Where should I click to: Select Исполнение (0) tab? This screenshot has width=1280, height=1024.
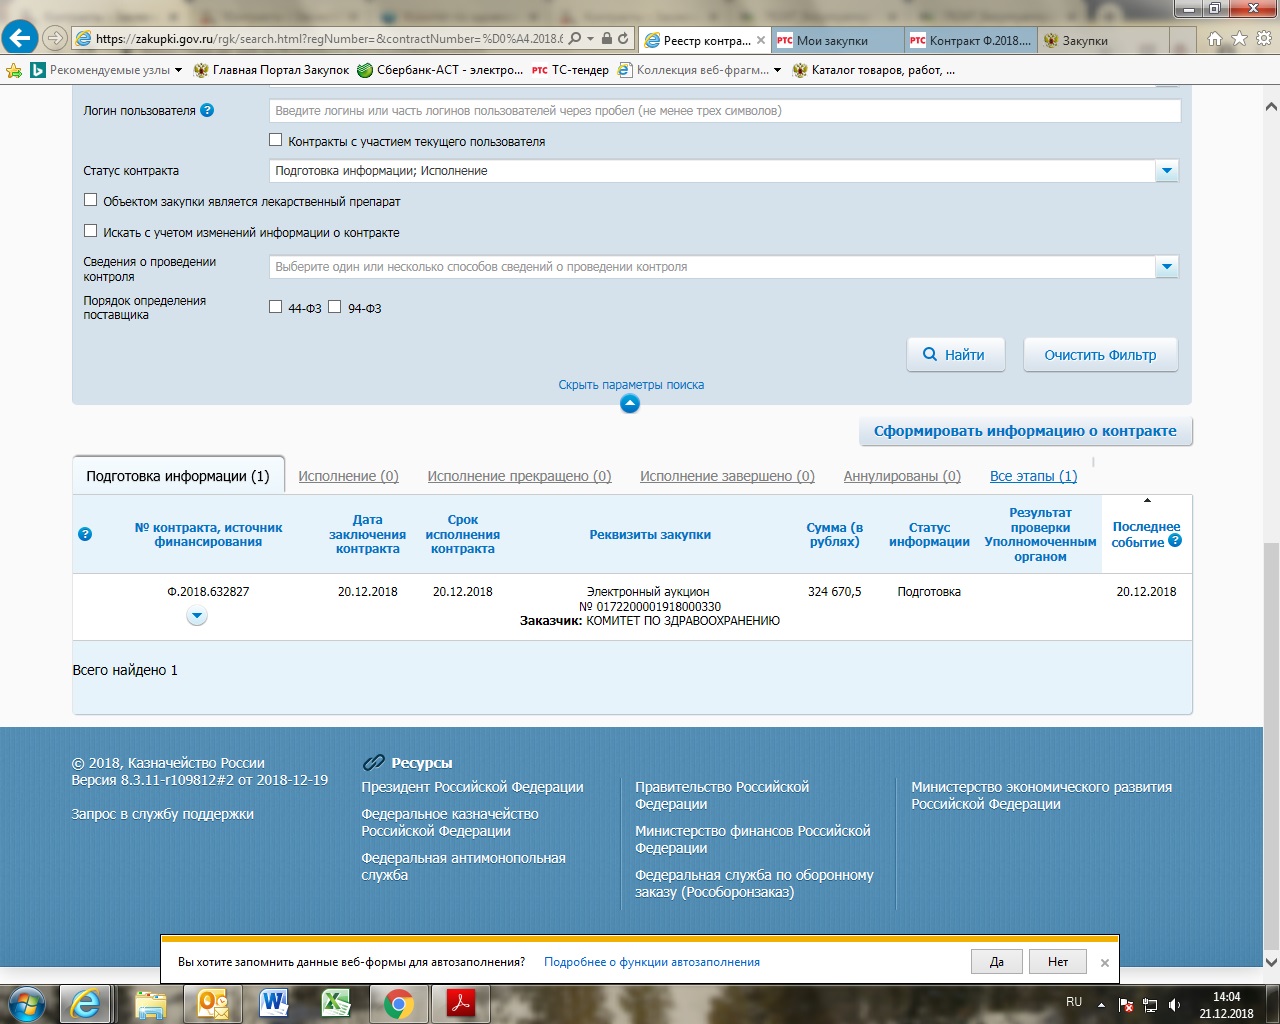[348, 477]
